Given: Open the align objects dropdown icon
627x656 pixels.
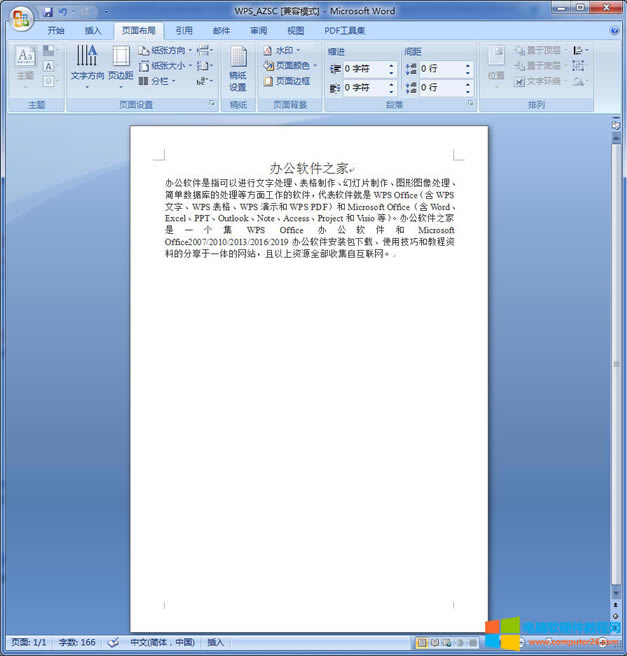Looking at the screenshot, I should click(x=581, y=51).
